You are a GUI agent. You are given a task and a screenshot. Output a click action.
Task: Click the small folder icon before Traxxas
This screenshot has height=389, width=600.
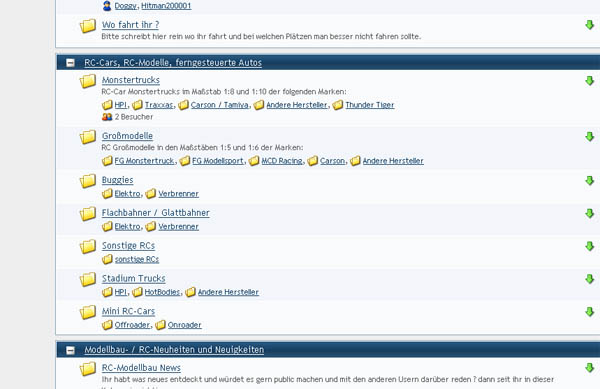point(137,105)
